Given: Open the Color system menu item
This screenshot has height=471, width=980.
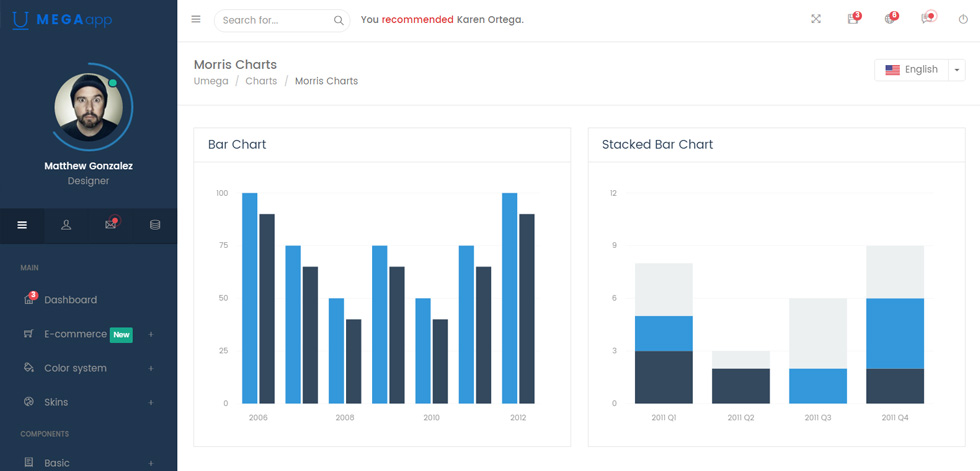Looking at the screenshot, I should click(x=88, y=368).
